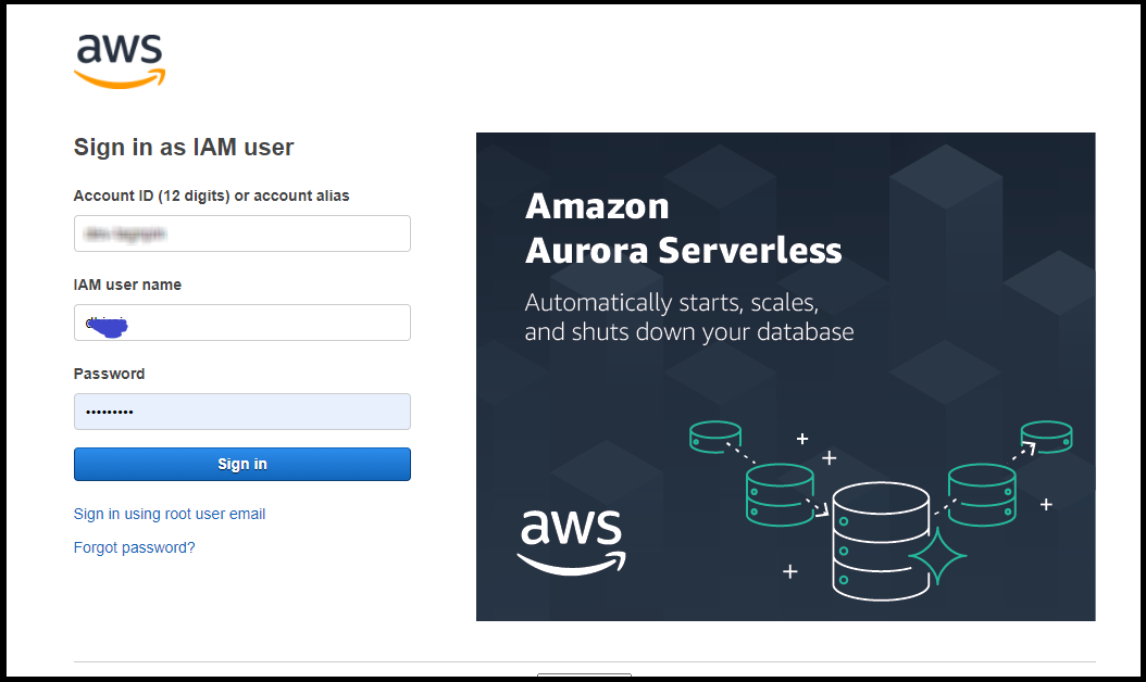
Task: Click the 'Automatically starts, scales' banner subtitle
Action: click(689, 317)
